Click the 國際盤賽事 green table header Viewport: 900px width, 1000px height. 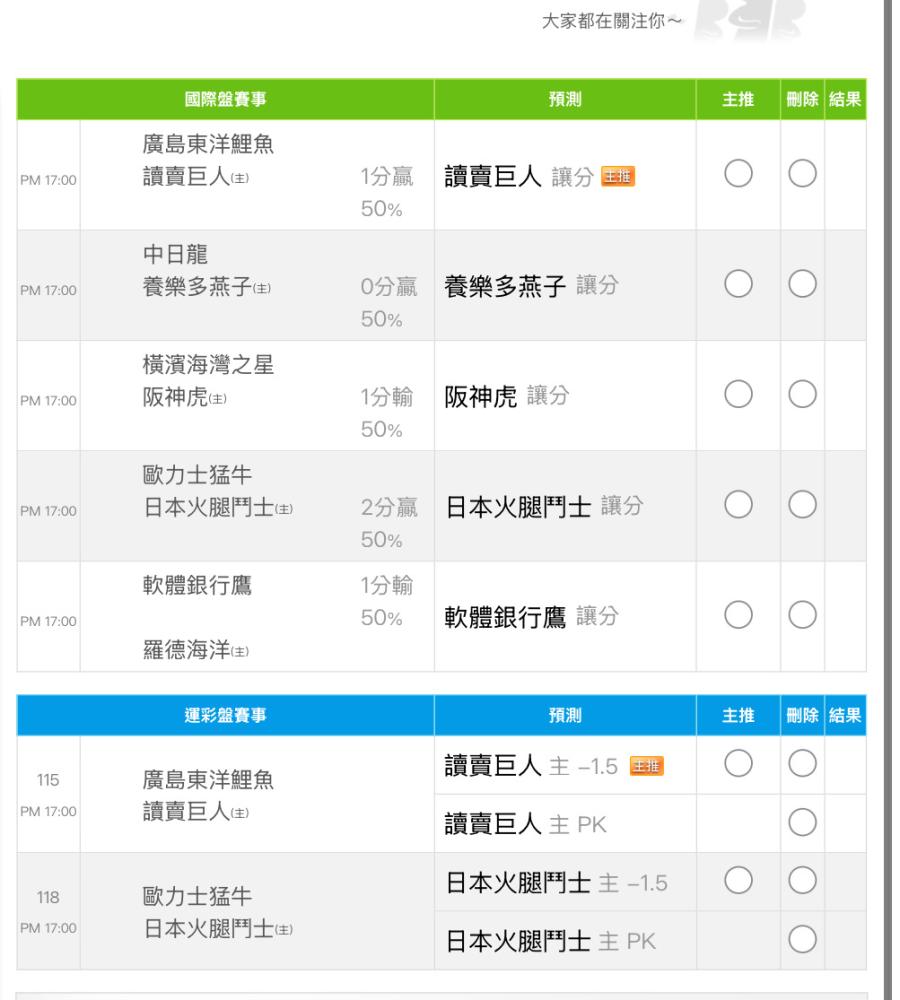[x=224, y=99]
